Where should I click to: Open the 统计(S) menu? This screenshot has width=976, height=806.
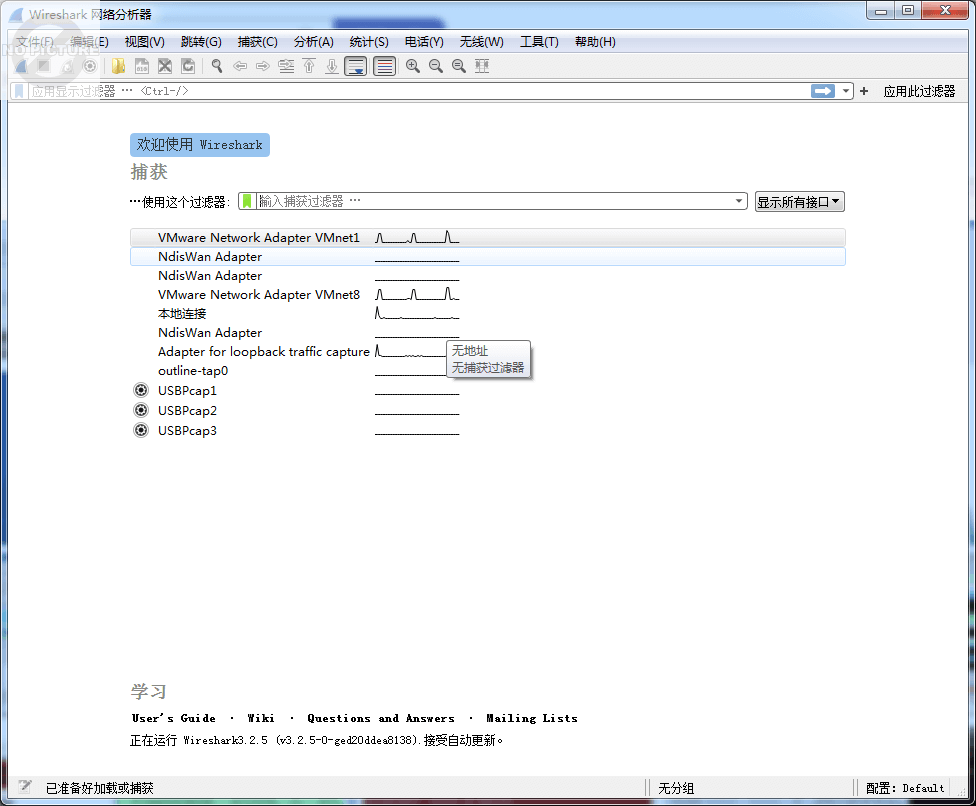[x=369, y=42]
